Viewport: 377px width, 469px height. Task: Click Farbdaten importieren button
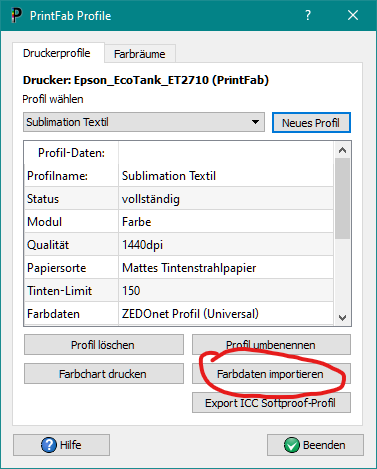pyautogui.click(x=271, y=374)
